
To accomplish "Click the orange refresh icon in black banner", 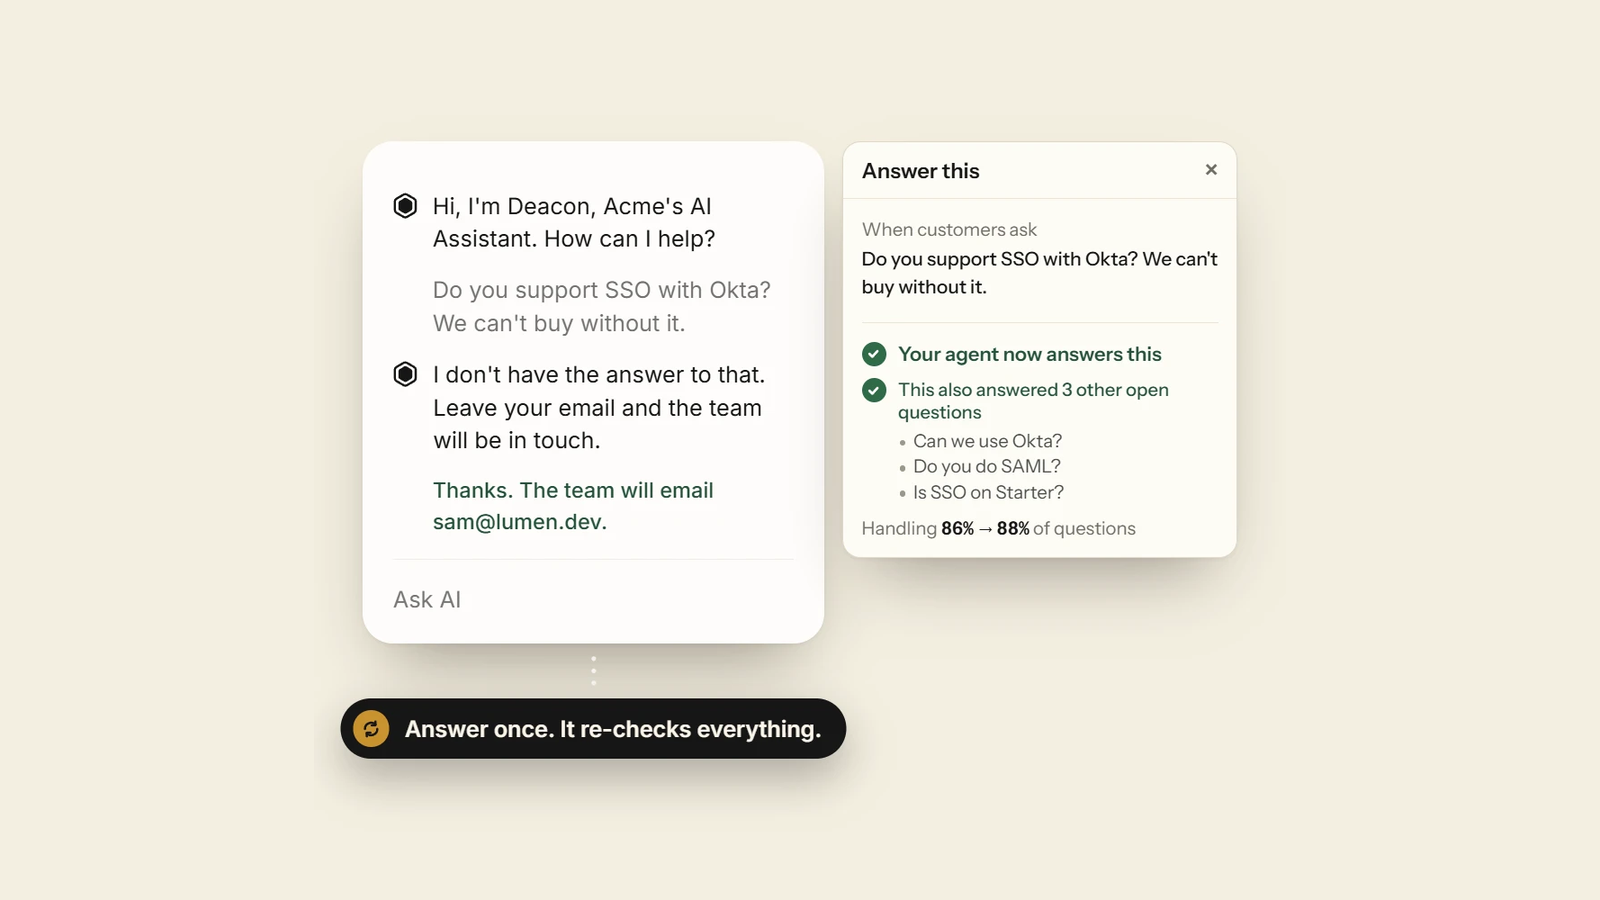I will (371, 729).
